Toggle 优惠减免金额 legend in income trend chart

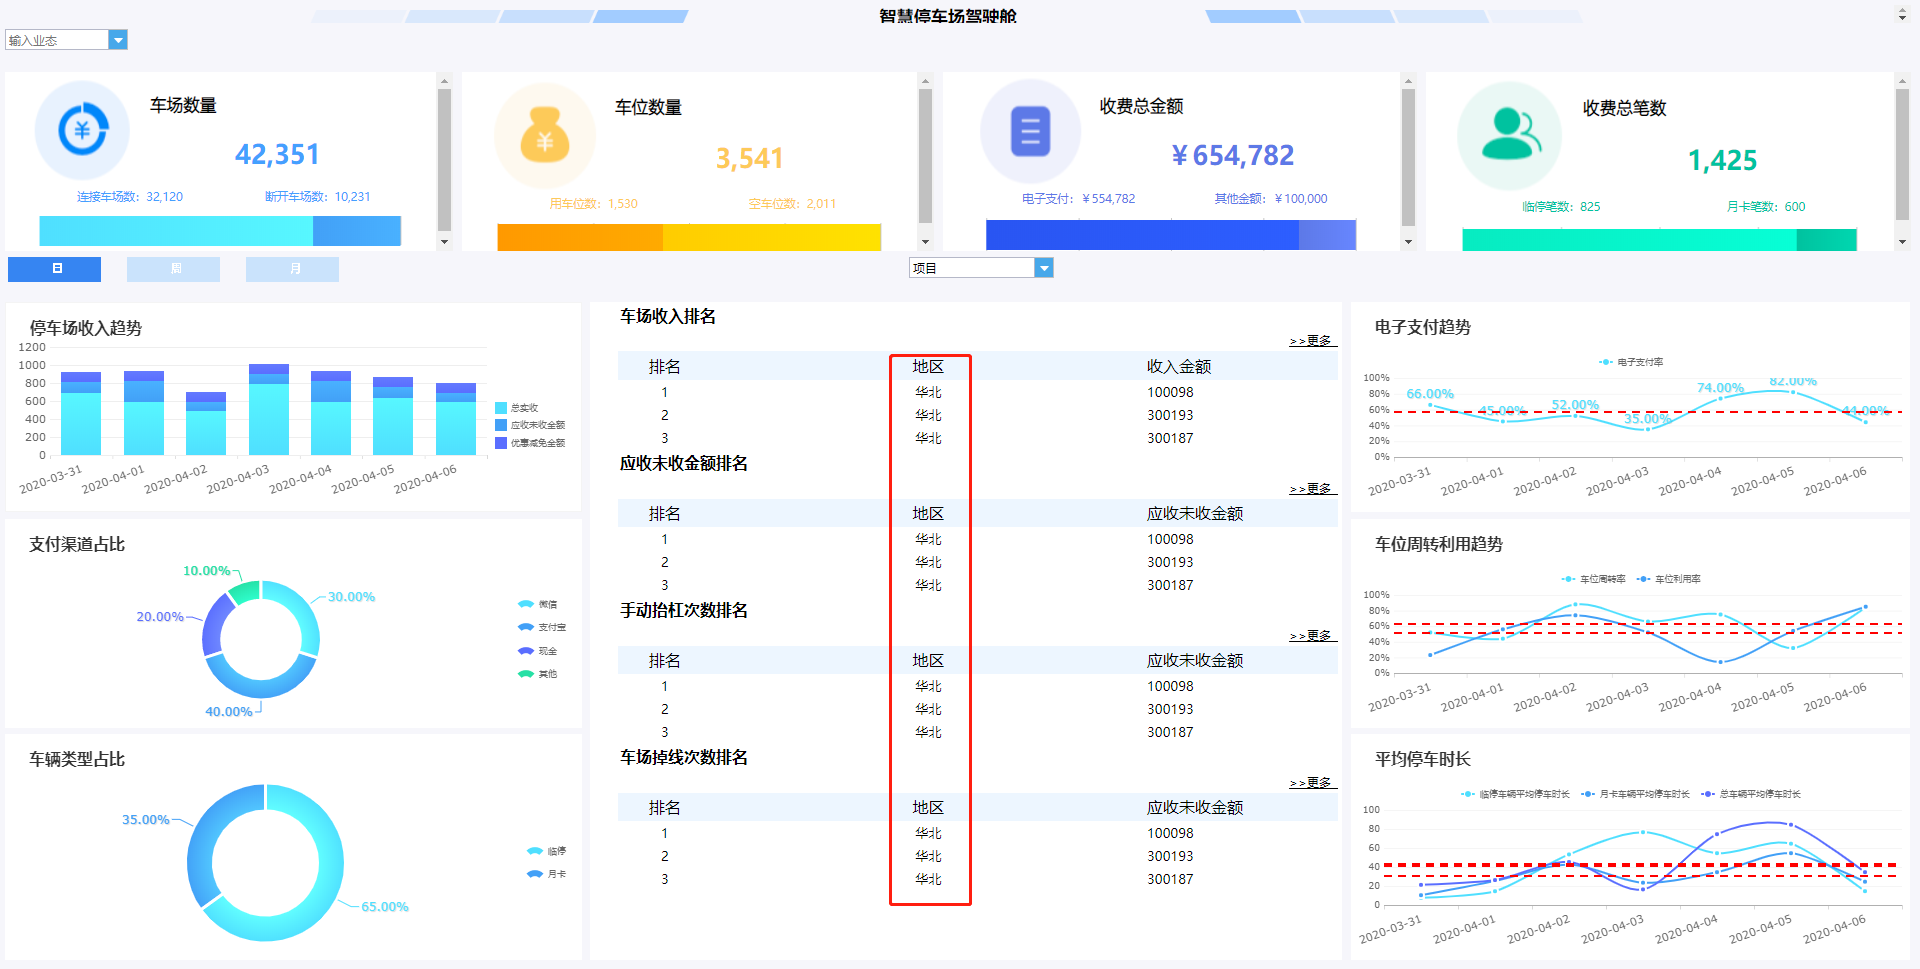(x=530, y=443)
